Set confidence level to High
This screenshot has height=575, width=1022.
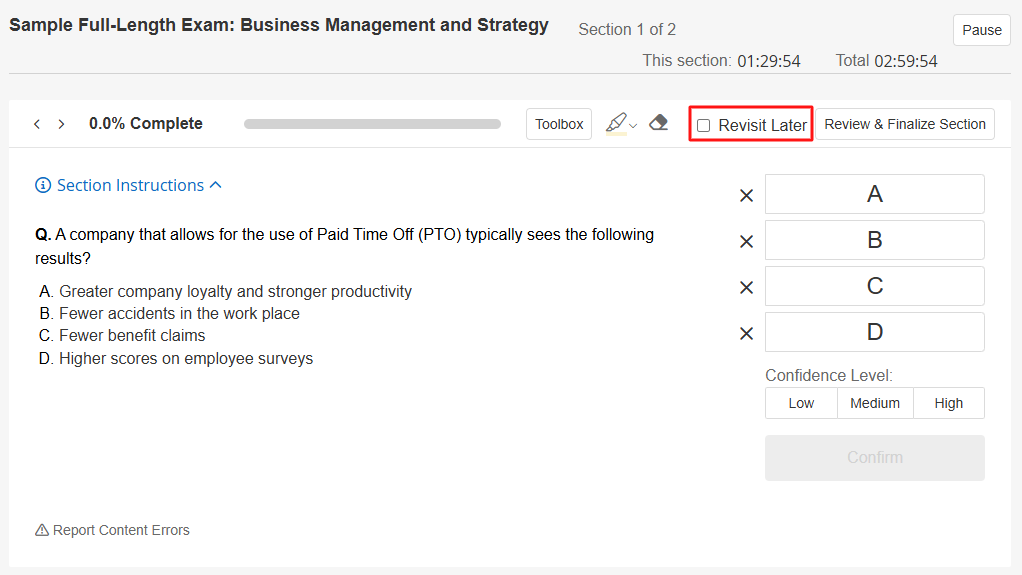pyautogui.click(x=949, y=403)
